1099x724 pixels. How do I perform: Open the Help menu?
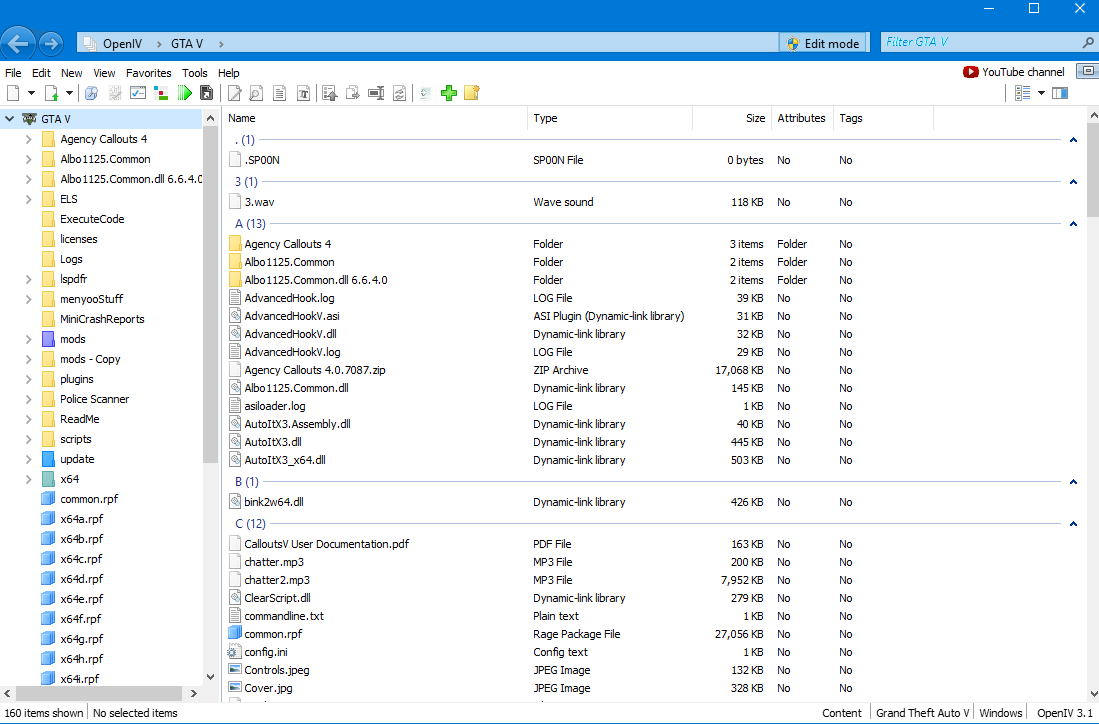coord(228,73)
